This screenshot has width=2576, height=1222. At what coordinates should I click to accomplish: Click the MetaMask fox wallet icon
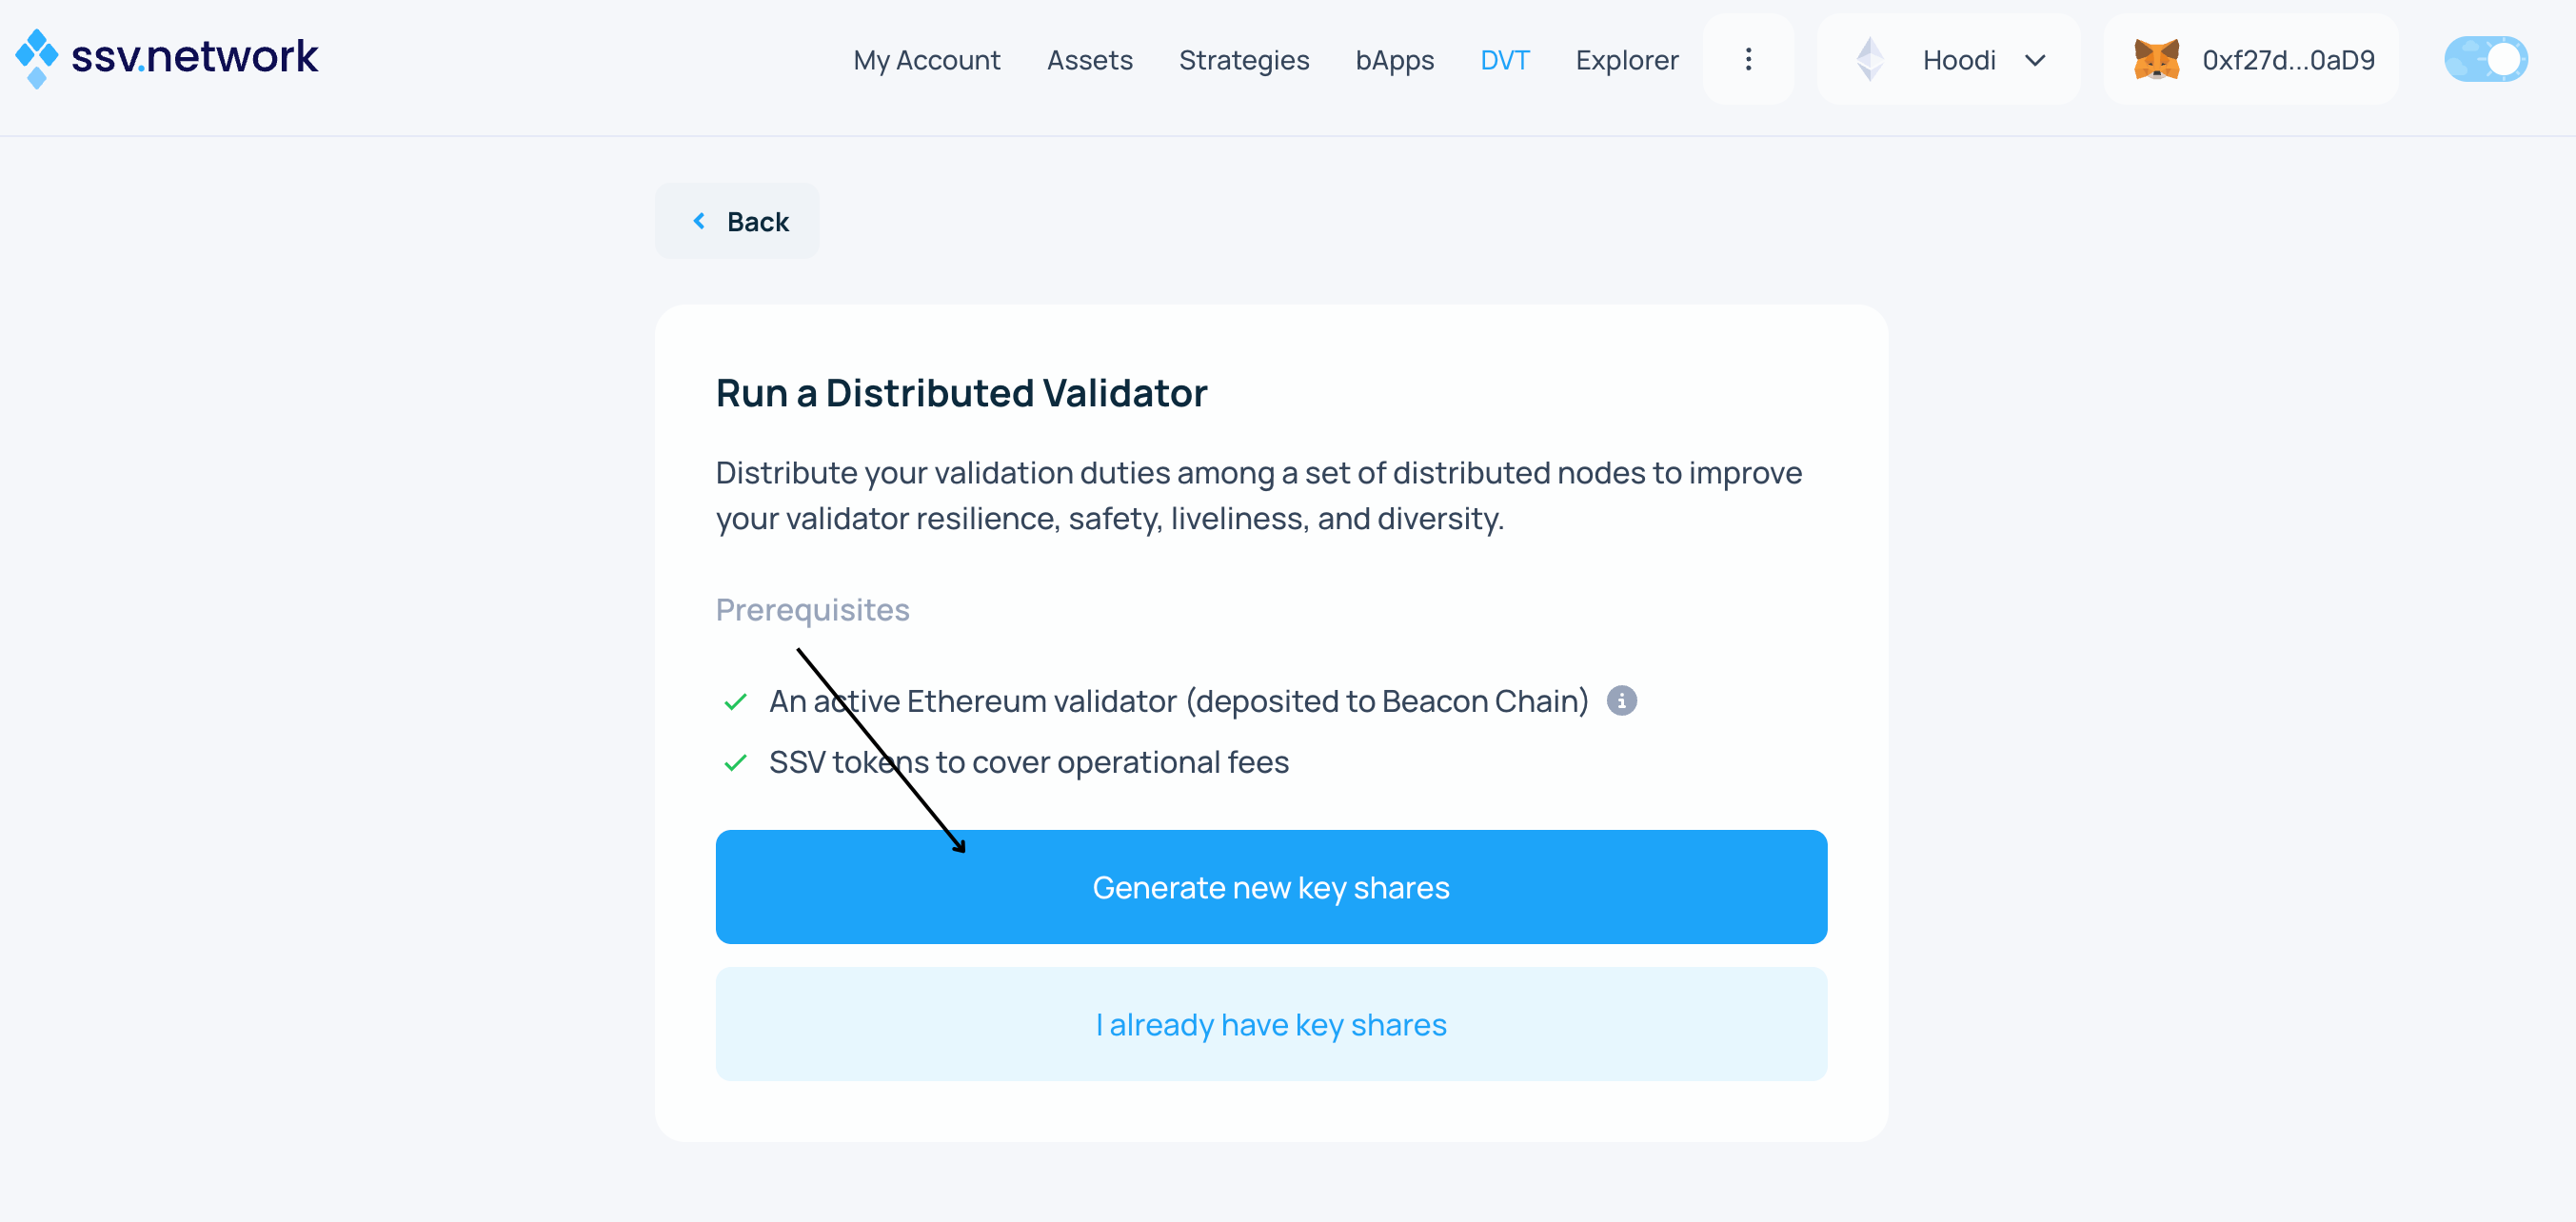tap(2155, 60)
